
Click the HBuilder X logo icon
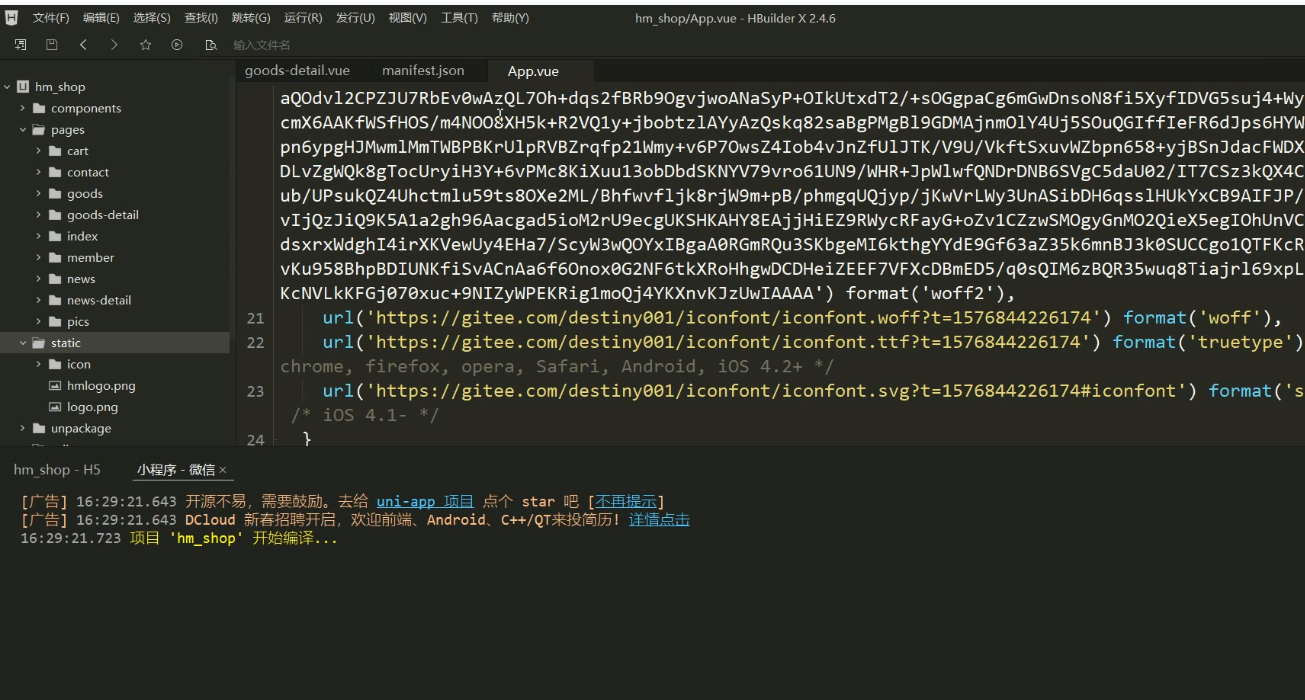point(12,18)
